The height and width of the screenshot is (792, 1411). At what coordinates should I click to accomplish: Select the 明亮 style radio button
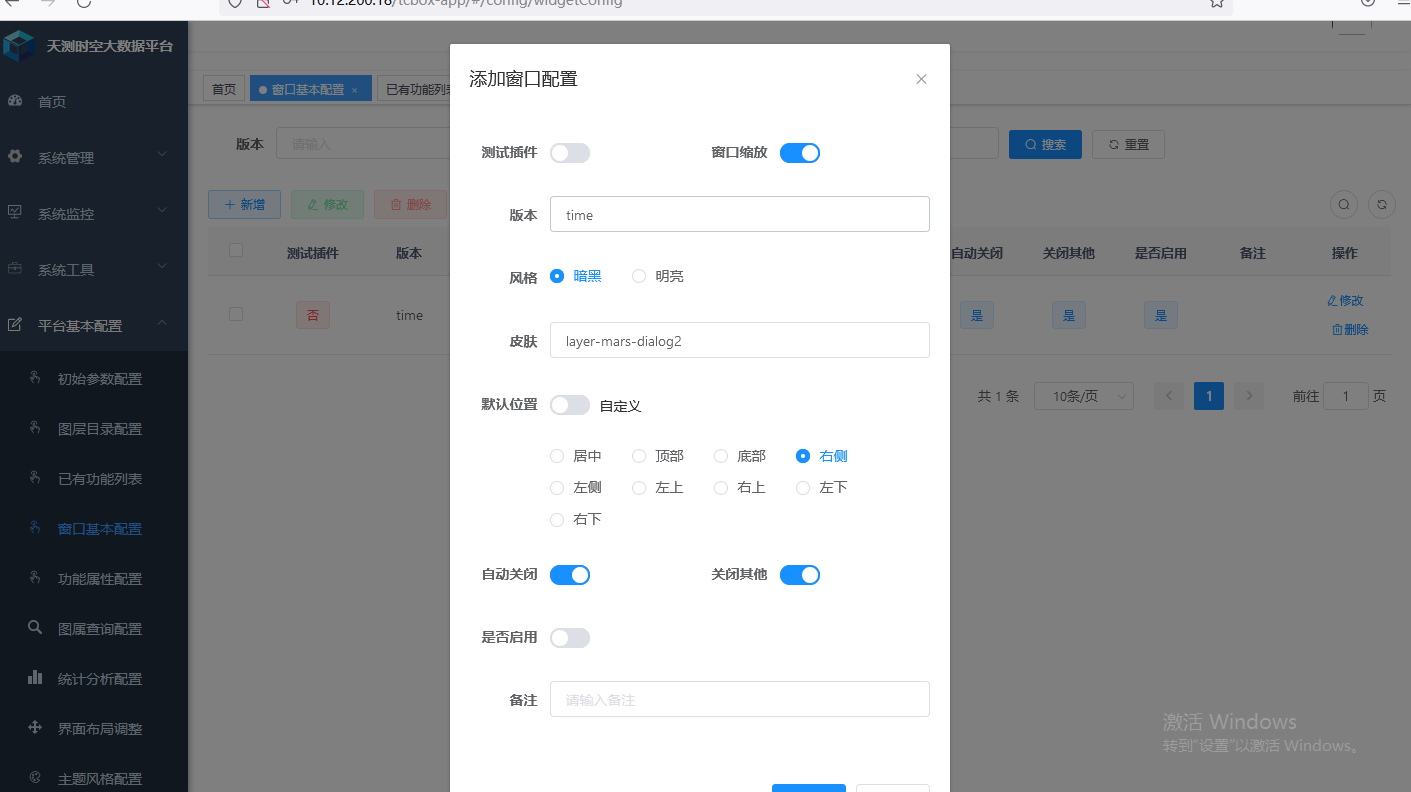click(638, 276)
